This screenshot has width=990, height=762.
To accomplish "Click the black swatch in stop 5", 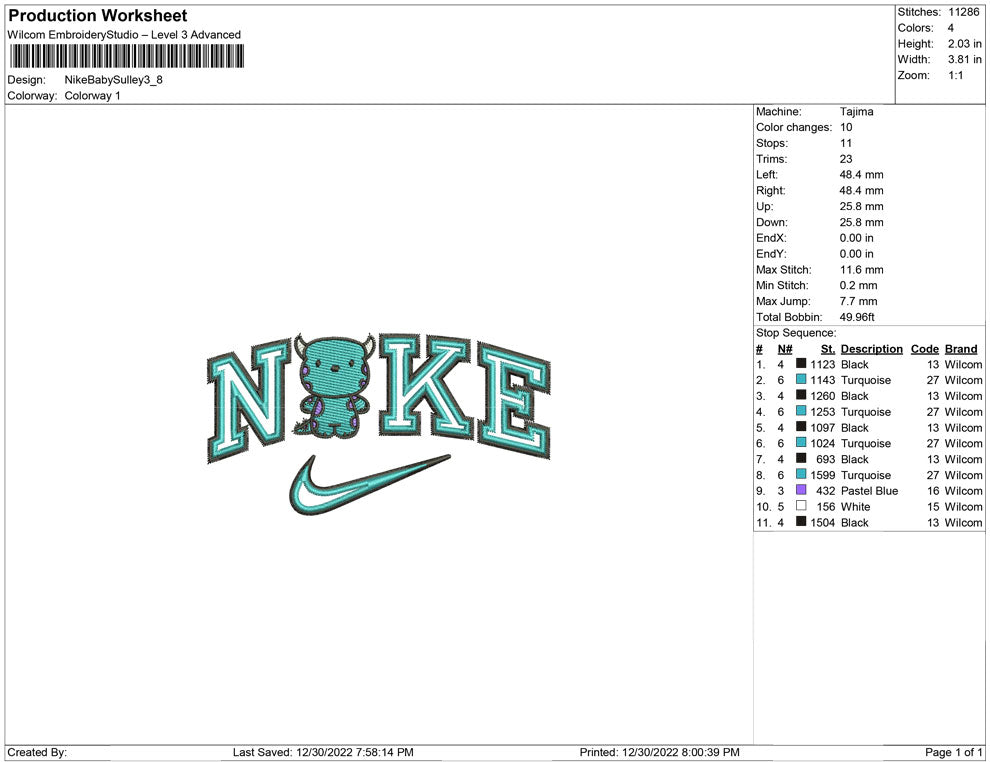I will 801,427.
